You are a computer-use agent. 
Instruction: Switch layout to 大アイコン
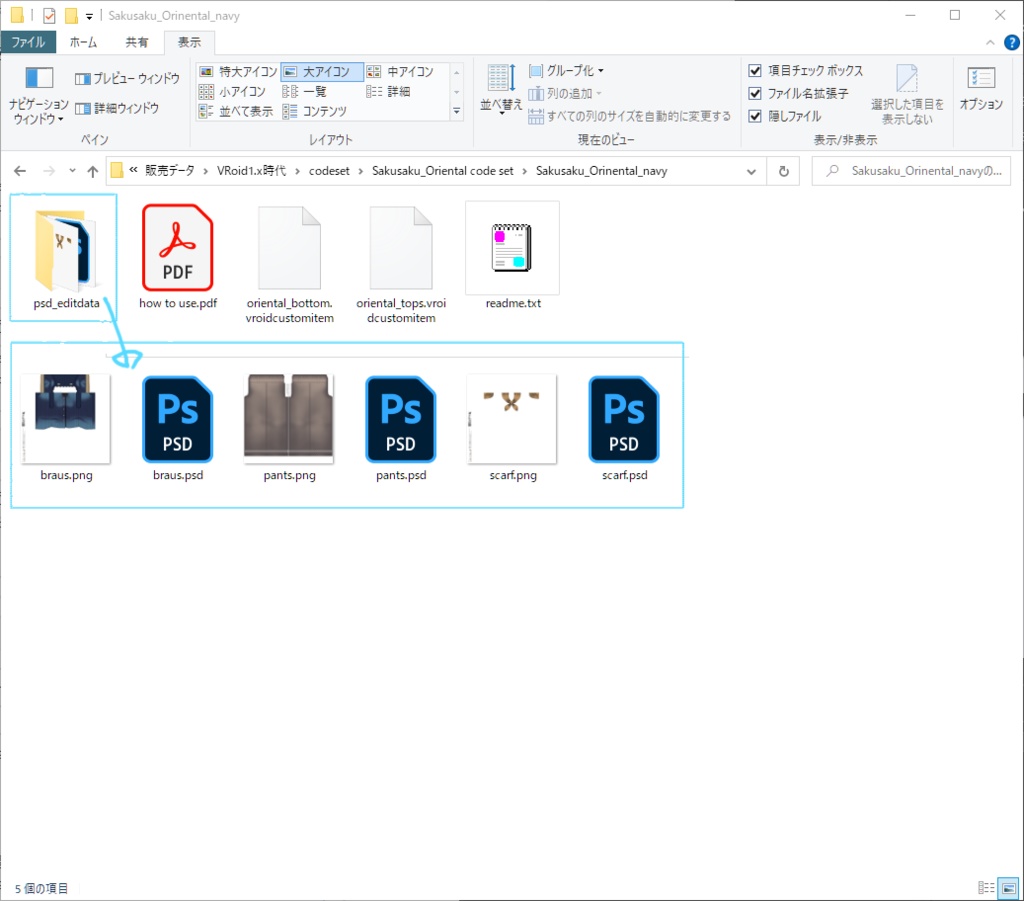coord(321,71)
